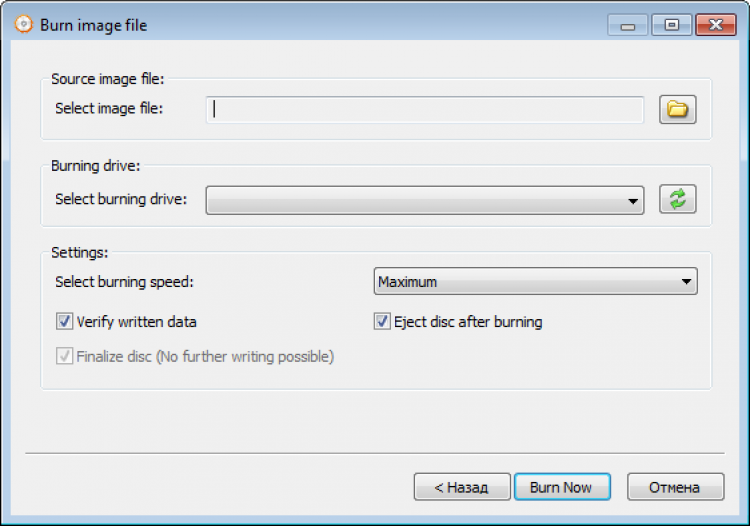Click the Settings group heading
Image resolution: width=750 pixels, height=526 pixels.
[x=79, y=253]
